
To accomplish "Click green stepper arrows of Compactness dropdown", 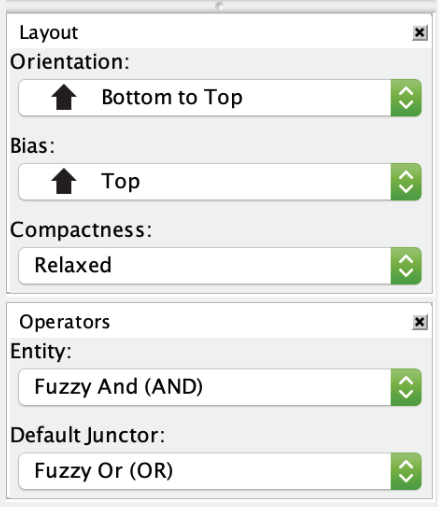I will [x=406, y=266].
